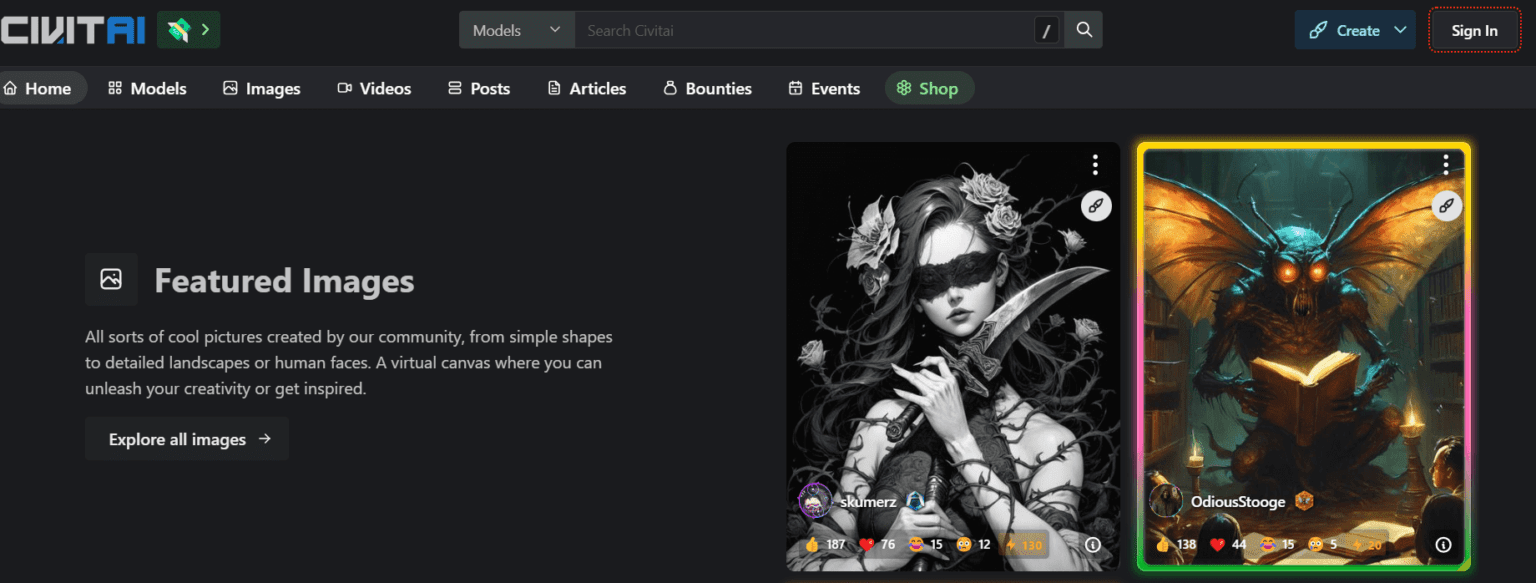Open the green money badge next to logo
Image resolution: width=1536 pixels, height=583 pixels.
[188, 30]
